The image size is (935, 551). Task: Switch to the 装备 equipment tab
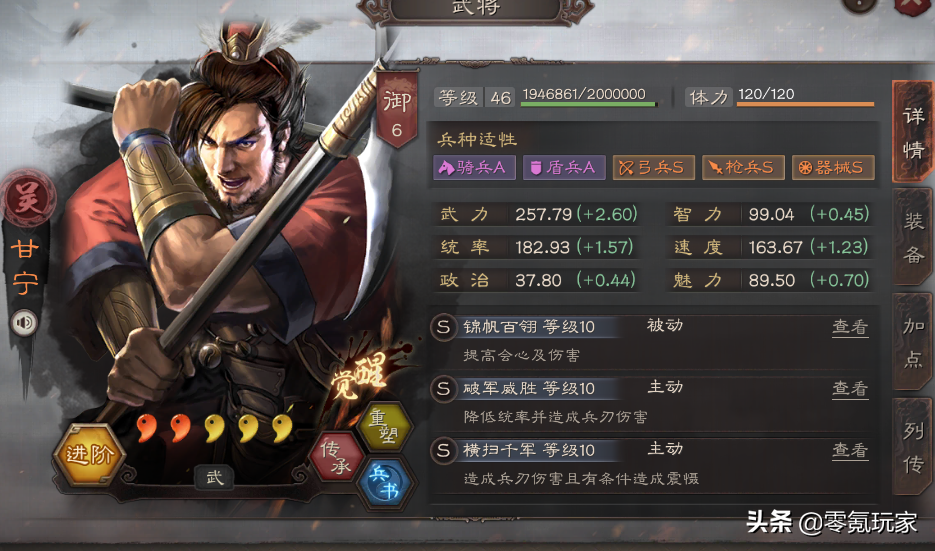912,237
